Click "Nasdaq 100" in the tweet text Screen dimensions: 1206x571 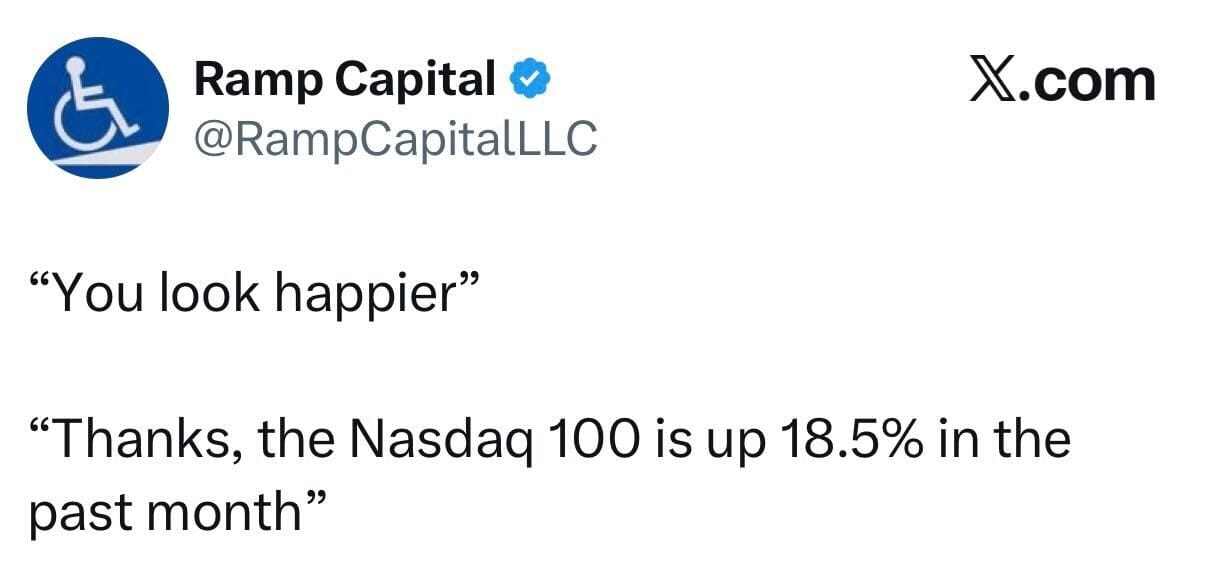(x=493, y=441)
